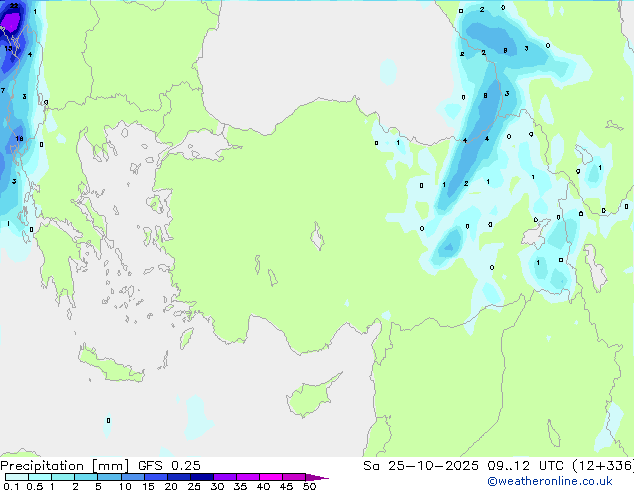
Task: Click the '0.5' legend label
Action: click(x=35, y=486)
